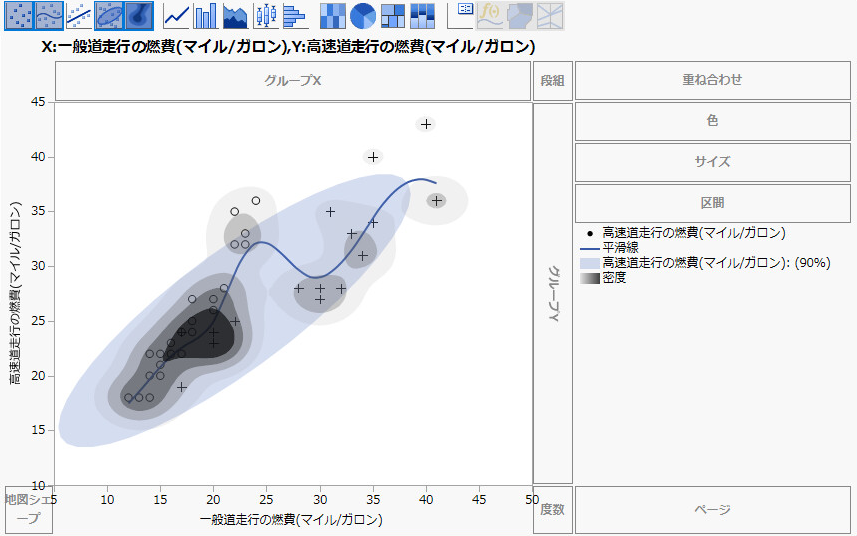The width and height of the screenshot is (857, 536).
Task: Click the plus marker at the plot's top
Action: click(x=426, y=124)
